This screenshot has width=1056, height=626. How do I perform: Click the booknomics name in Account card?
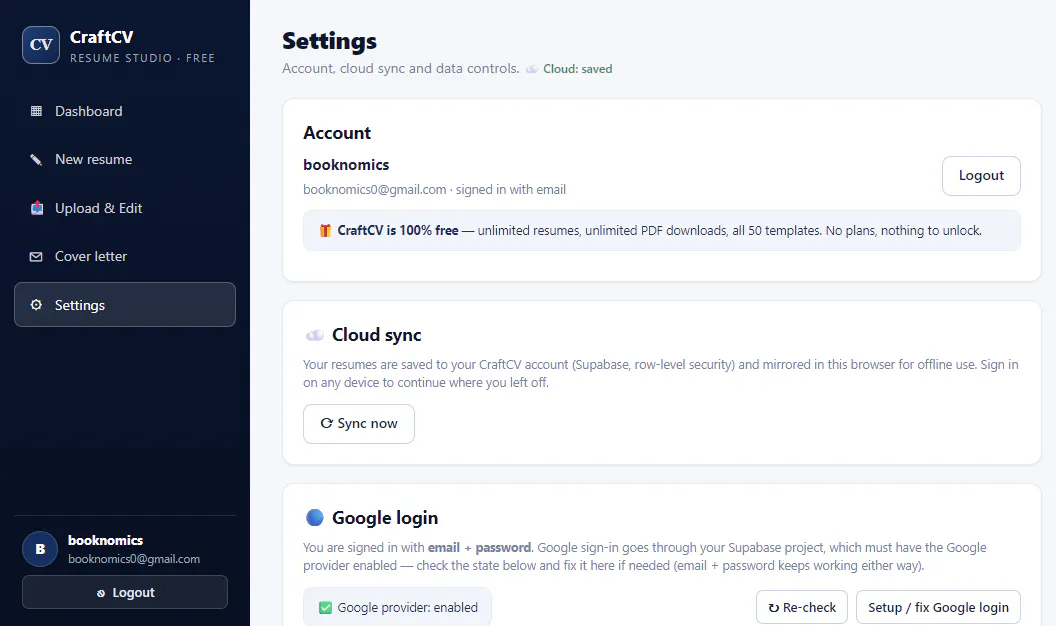coord(346,164)
